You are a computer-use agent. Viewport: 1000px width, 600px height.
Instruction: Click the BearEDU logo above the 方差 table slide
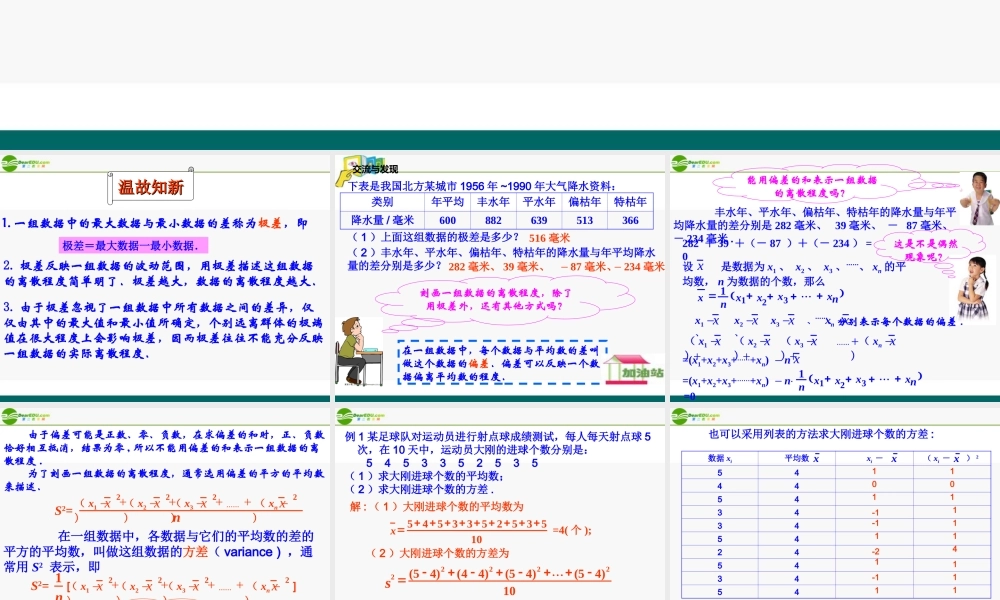[x=695, y=416]
